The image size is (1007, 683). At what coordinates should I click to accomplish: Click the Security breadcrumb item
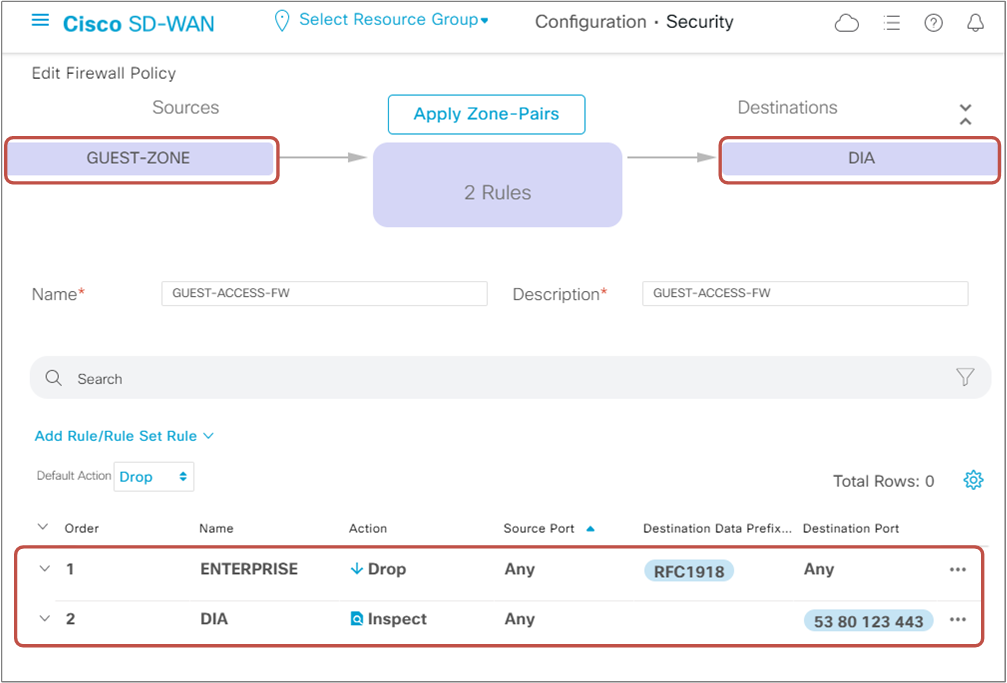click(699, 21)
